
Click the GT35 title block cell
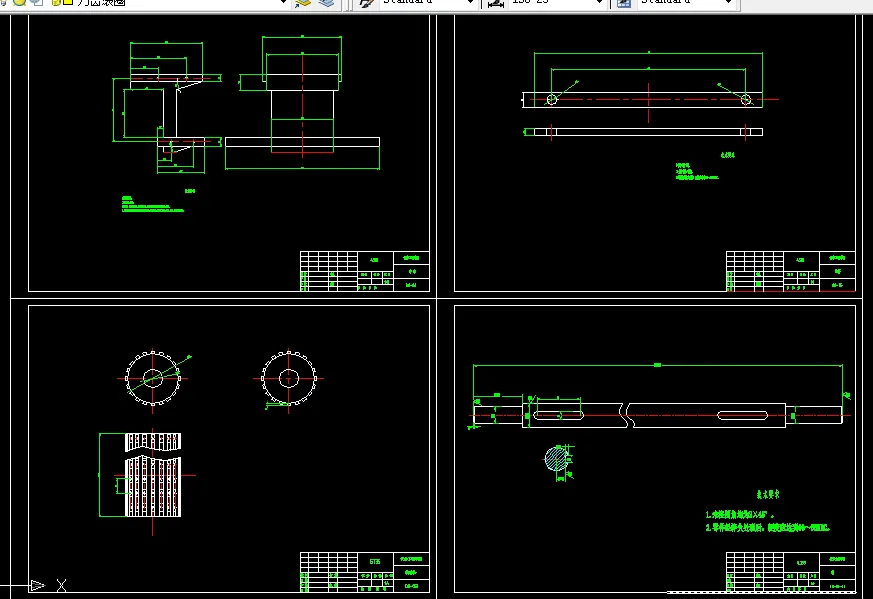[375, 562]
